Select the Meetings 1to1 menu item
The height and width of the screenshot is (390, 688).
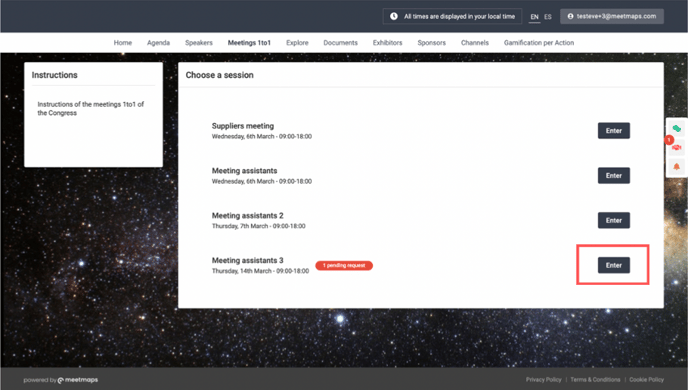(x=249, y=43)
